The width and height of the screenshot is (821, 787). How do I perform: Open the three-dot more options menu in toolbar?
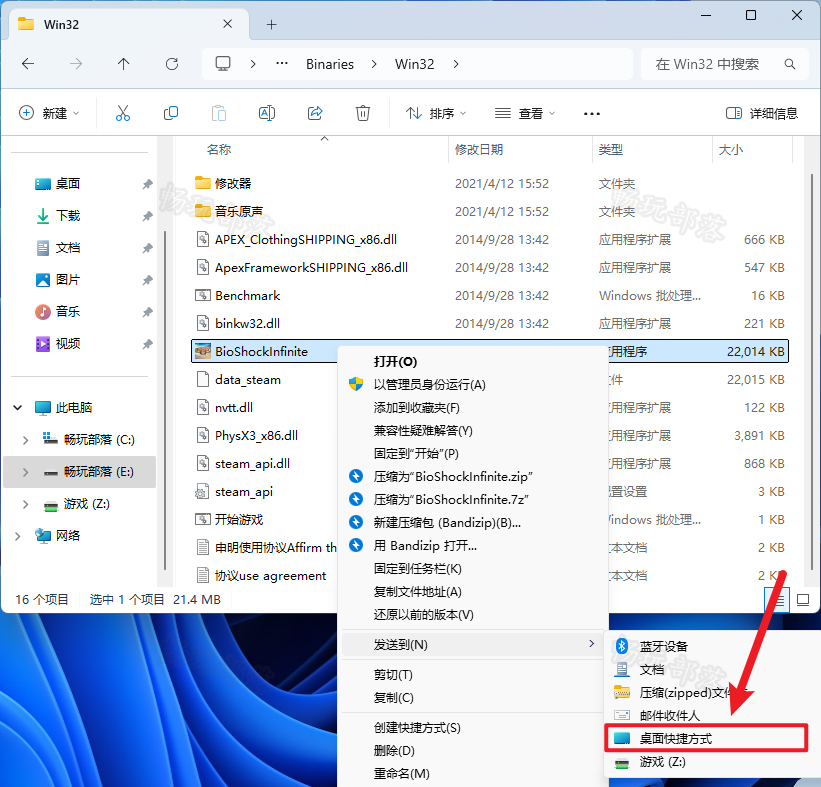(592, 114)
